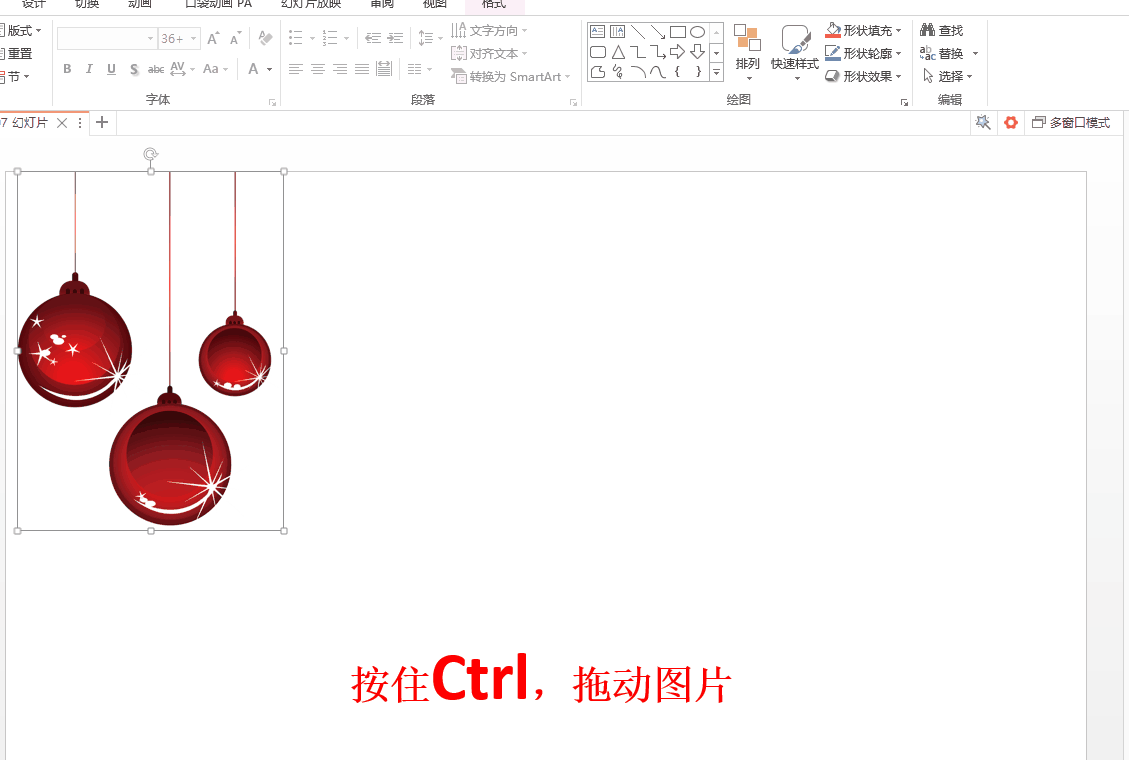Open drawing group dialog launcher

click(x=904, y=102)
